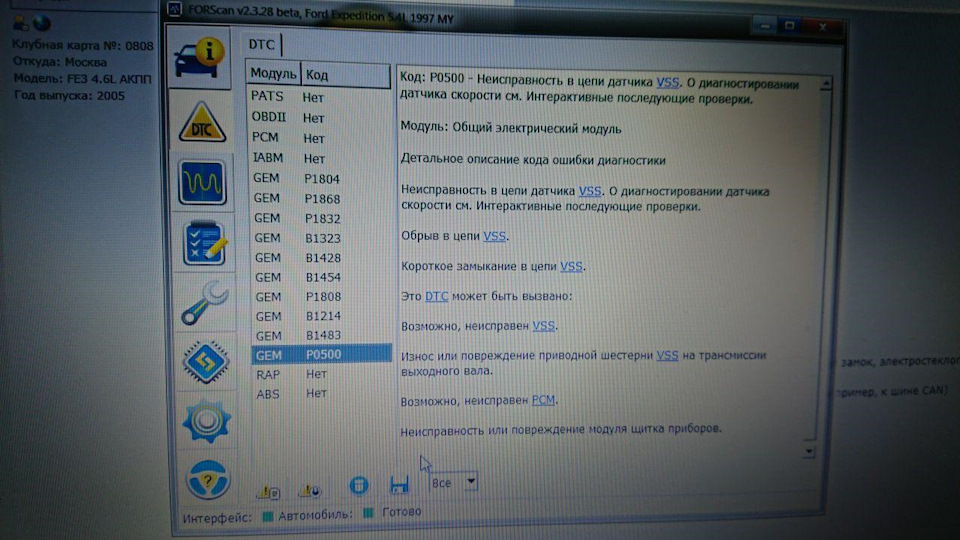960x540 pixels.
Task: Click the description scrollbar down arrow
Action: coord(809,452)
